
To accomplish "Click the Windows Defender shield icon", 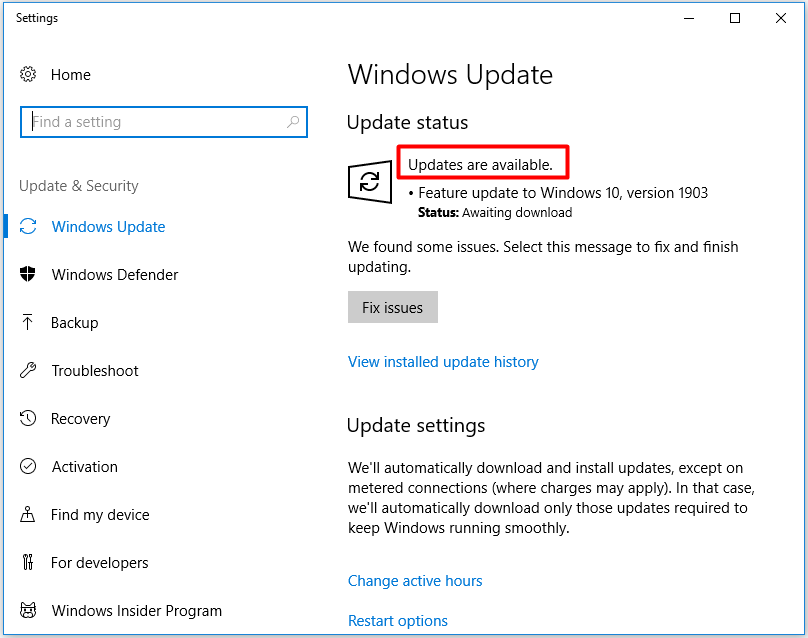I will [x=28, y=274].
